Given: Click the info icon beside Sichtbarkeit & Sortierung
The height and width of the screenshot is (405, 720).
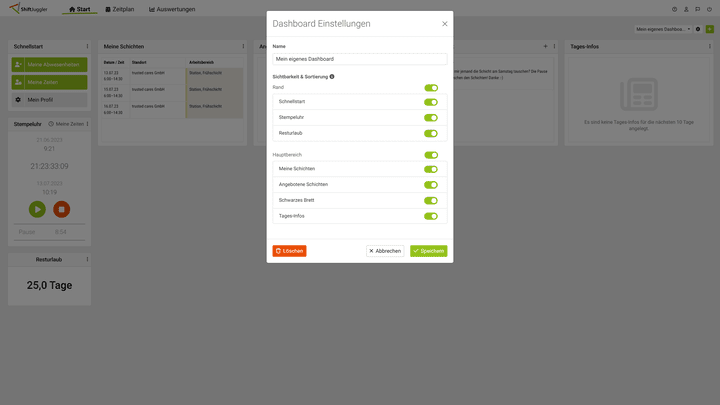Looking at the screenshot, I should (x=332, y=77).
